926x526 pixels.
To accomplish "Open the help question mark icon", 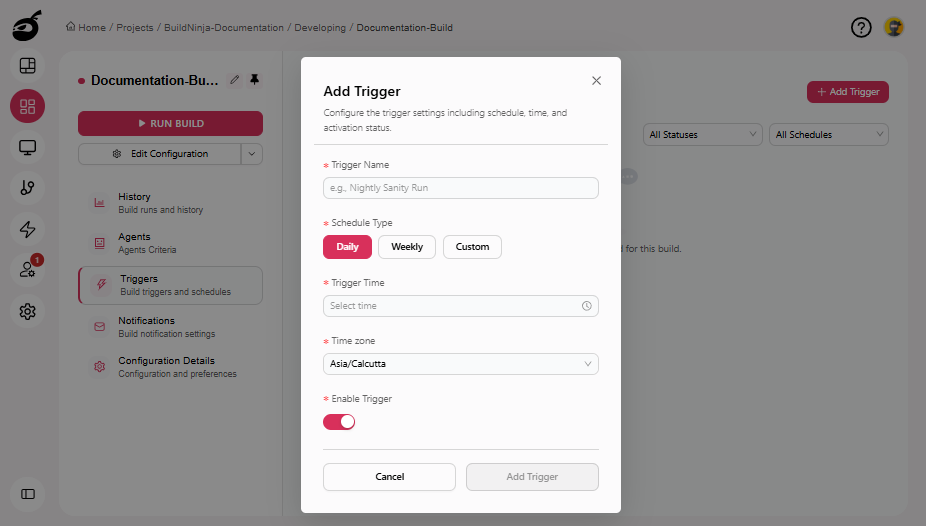I will click(861, 27).
